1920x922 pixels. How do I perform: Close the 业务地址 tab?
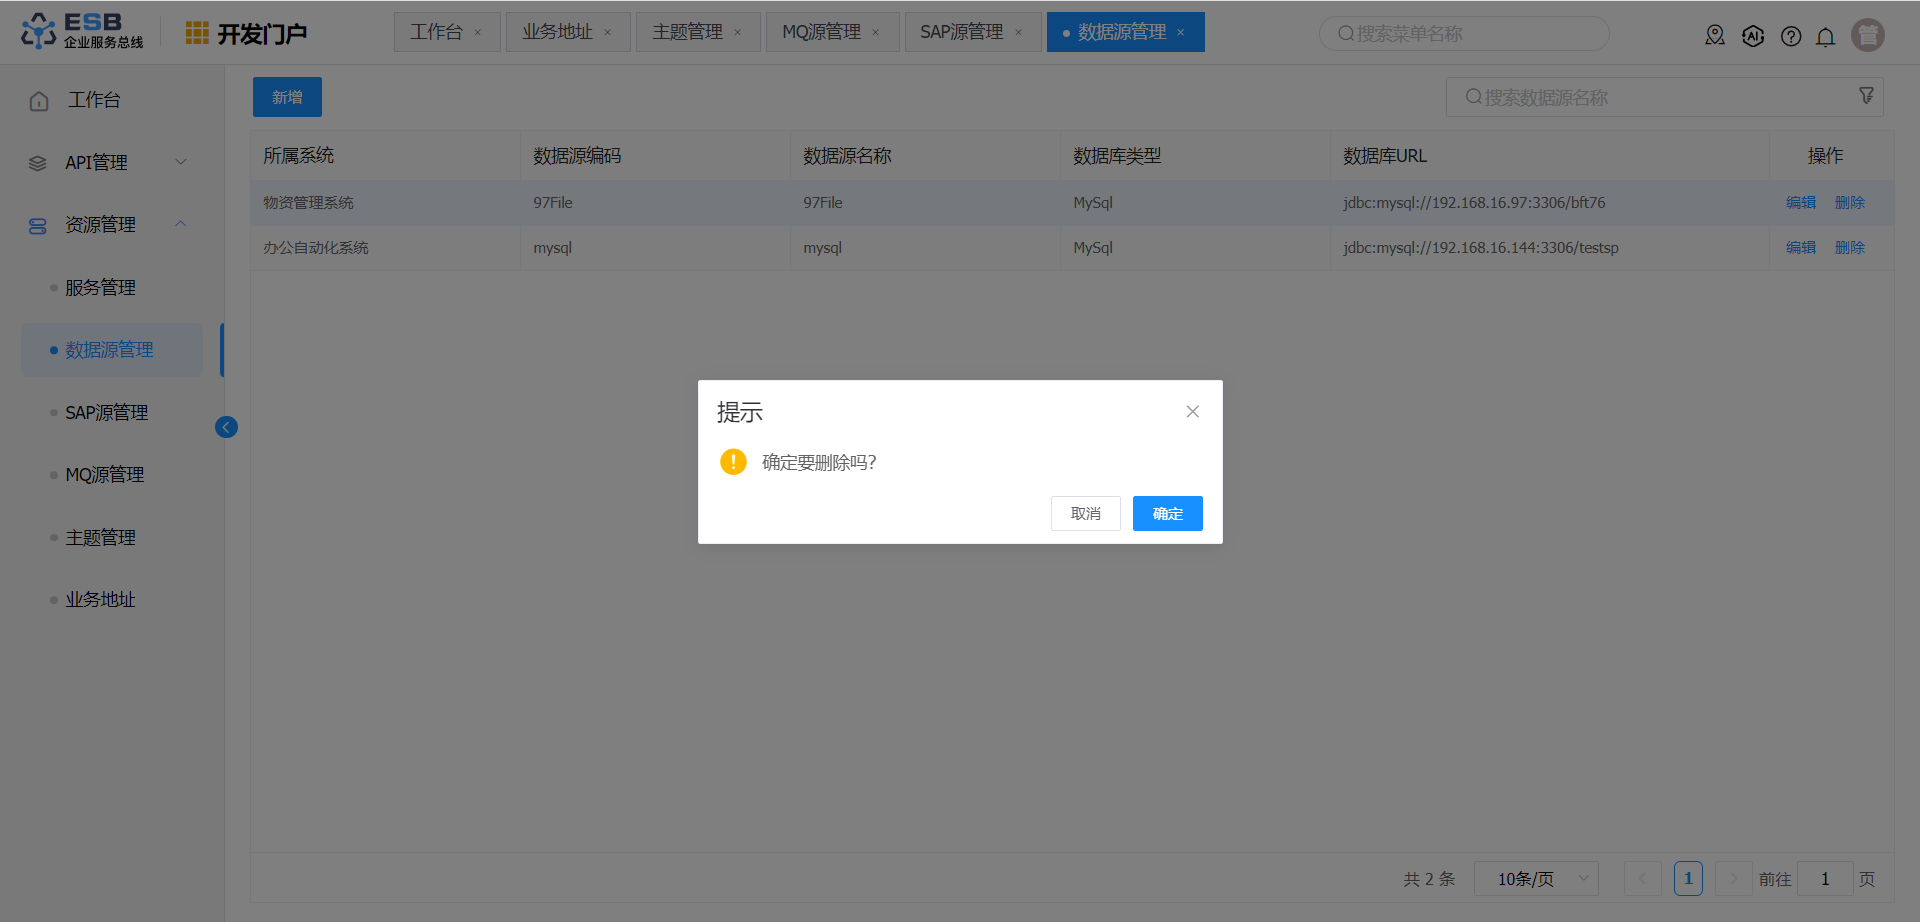[607, 33]
